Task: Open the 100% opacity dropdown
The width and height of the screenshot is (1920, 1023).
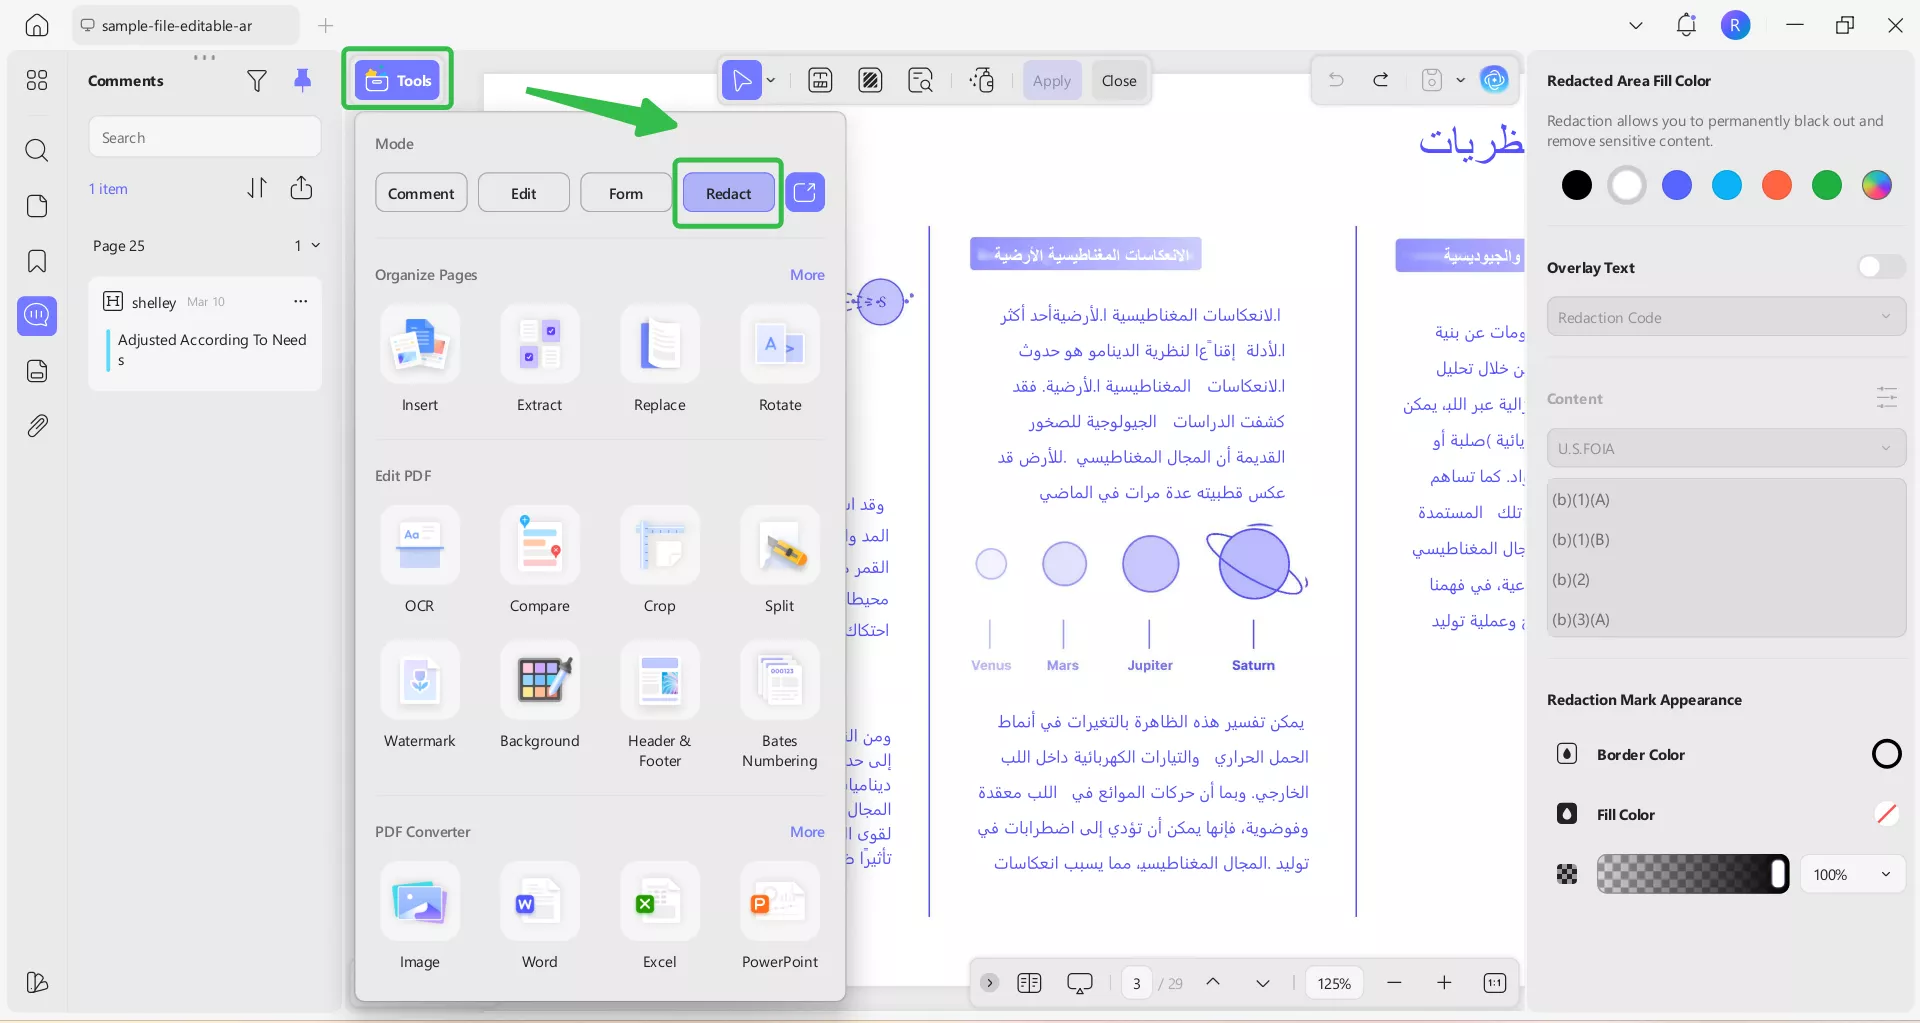Action: 1851,873
